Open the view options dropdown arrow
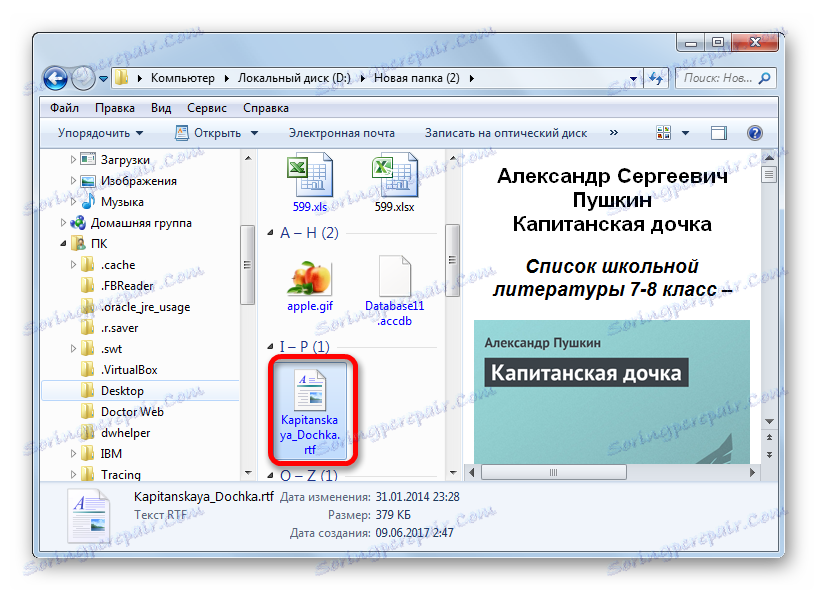 pyautogui.click(x=685, y=133)
